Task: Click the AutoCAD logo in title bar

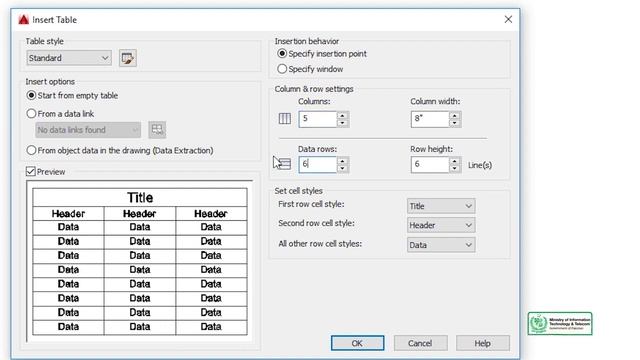Action: (x=24, y=20)
